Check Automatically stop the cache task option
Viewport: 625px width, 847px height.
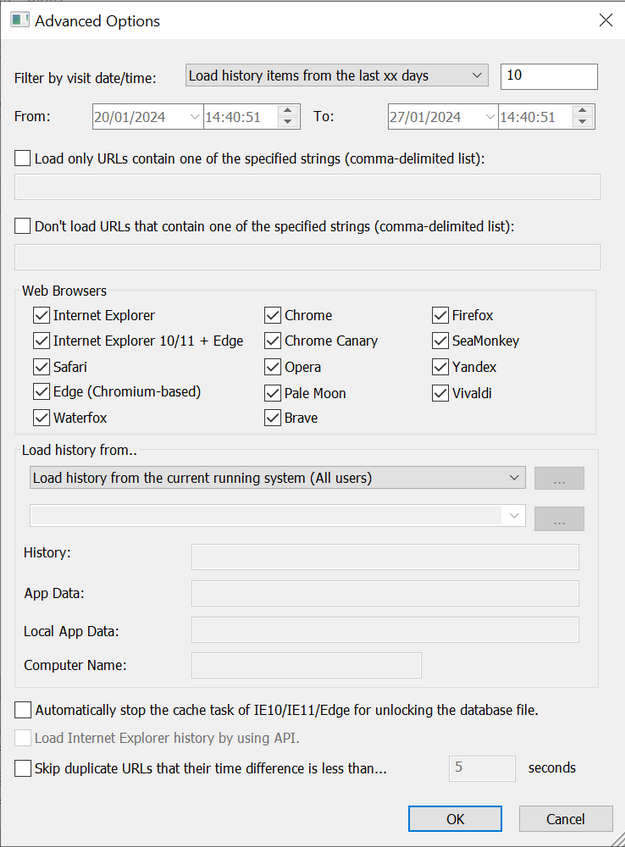coord(23,710)
